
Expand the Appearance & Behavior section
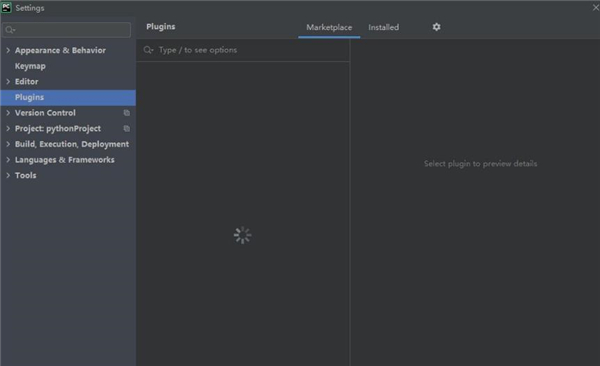[8, 50]
